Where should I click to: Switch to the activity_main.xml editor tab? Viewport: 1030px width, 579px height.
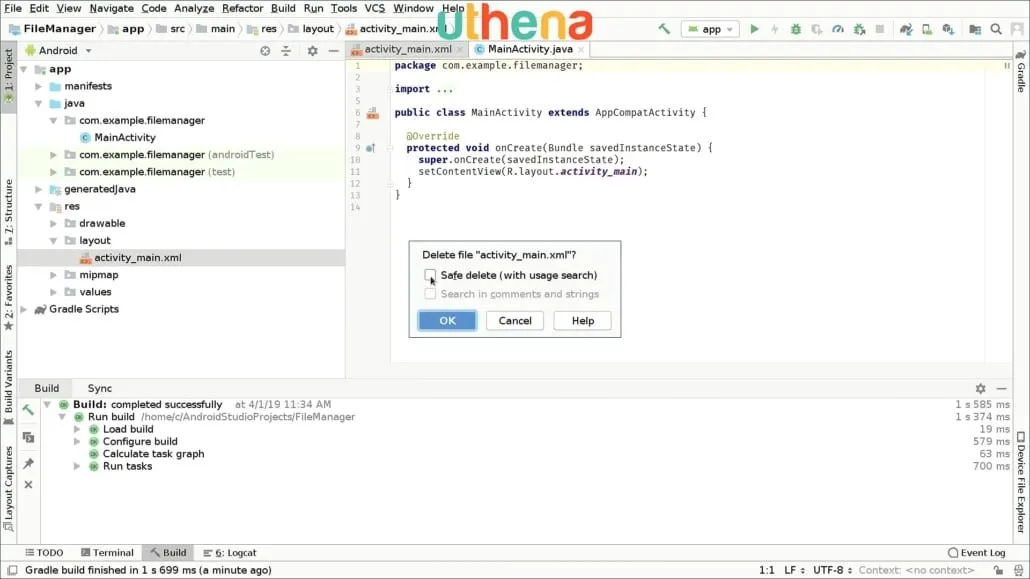click(x=407, y=49)
